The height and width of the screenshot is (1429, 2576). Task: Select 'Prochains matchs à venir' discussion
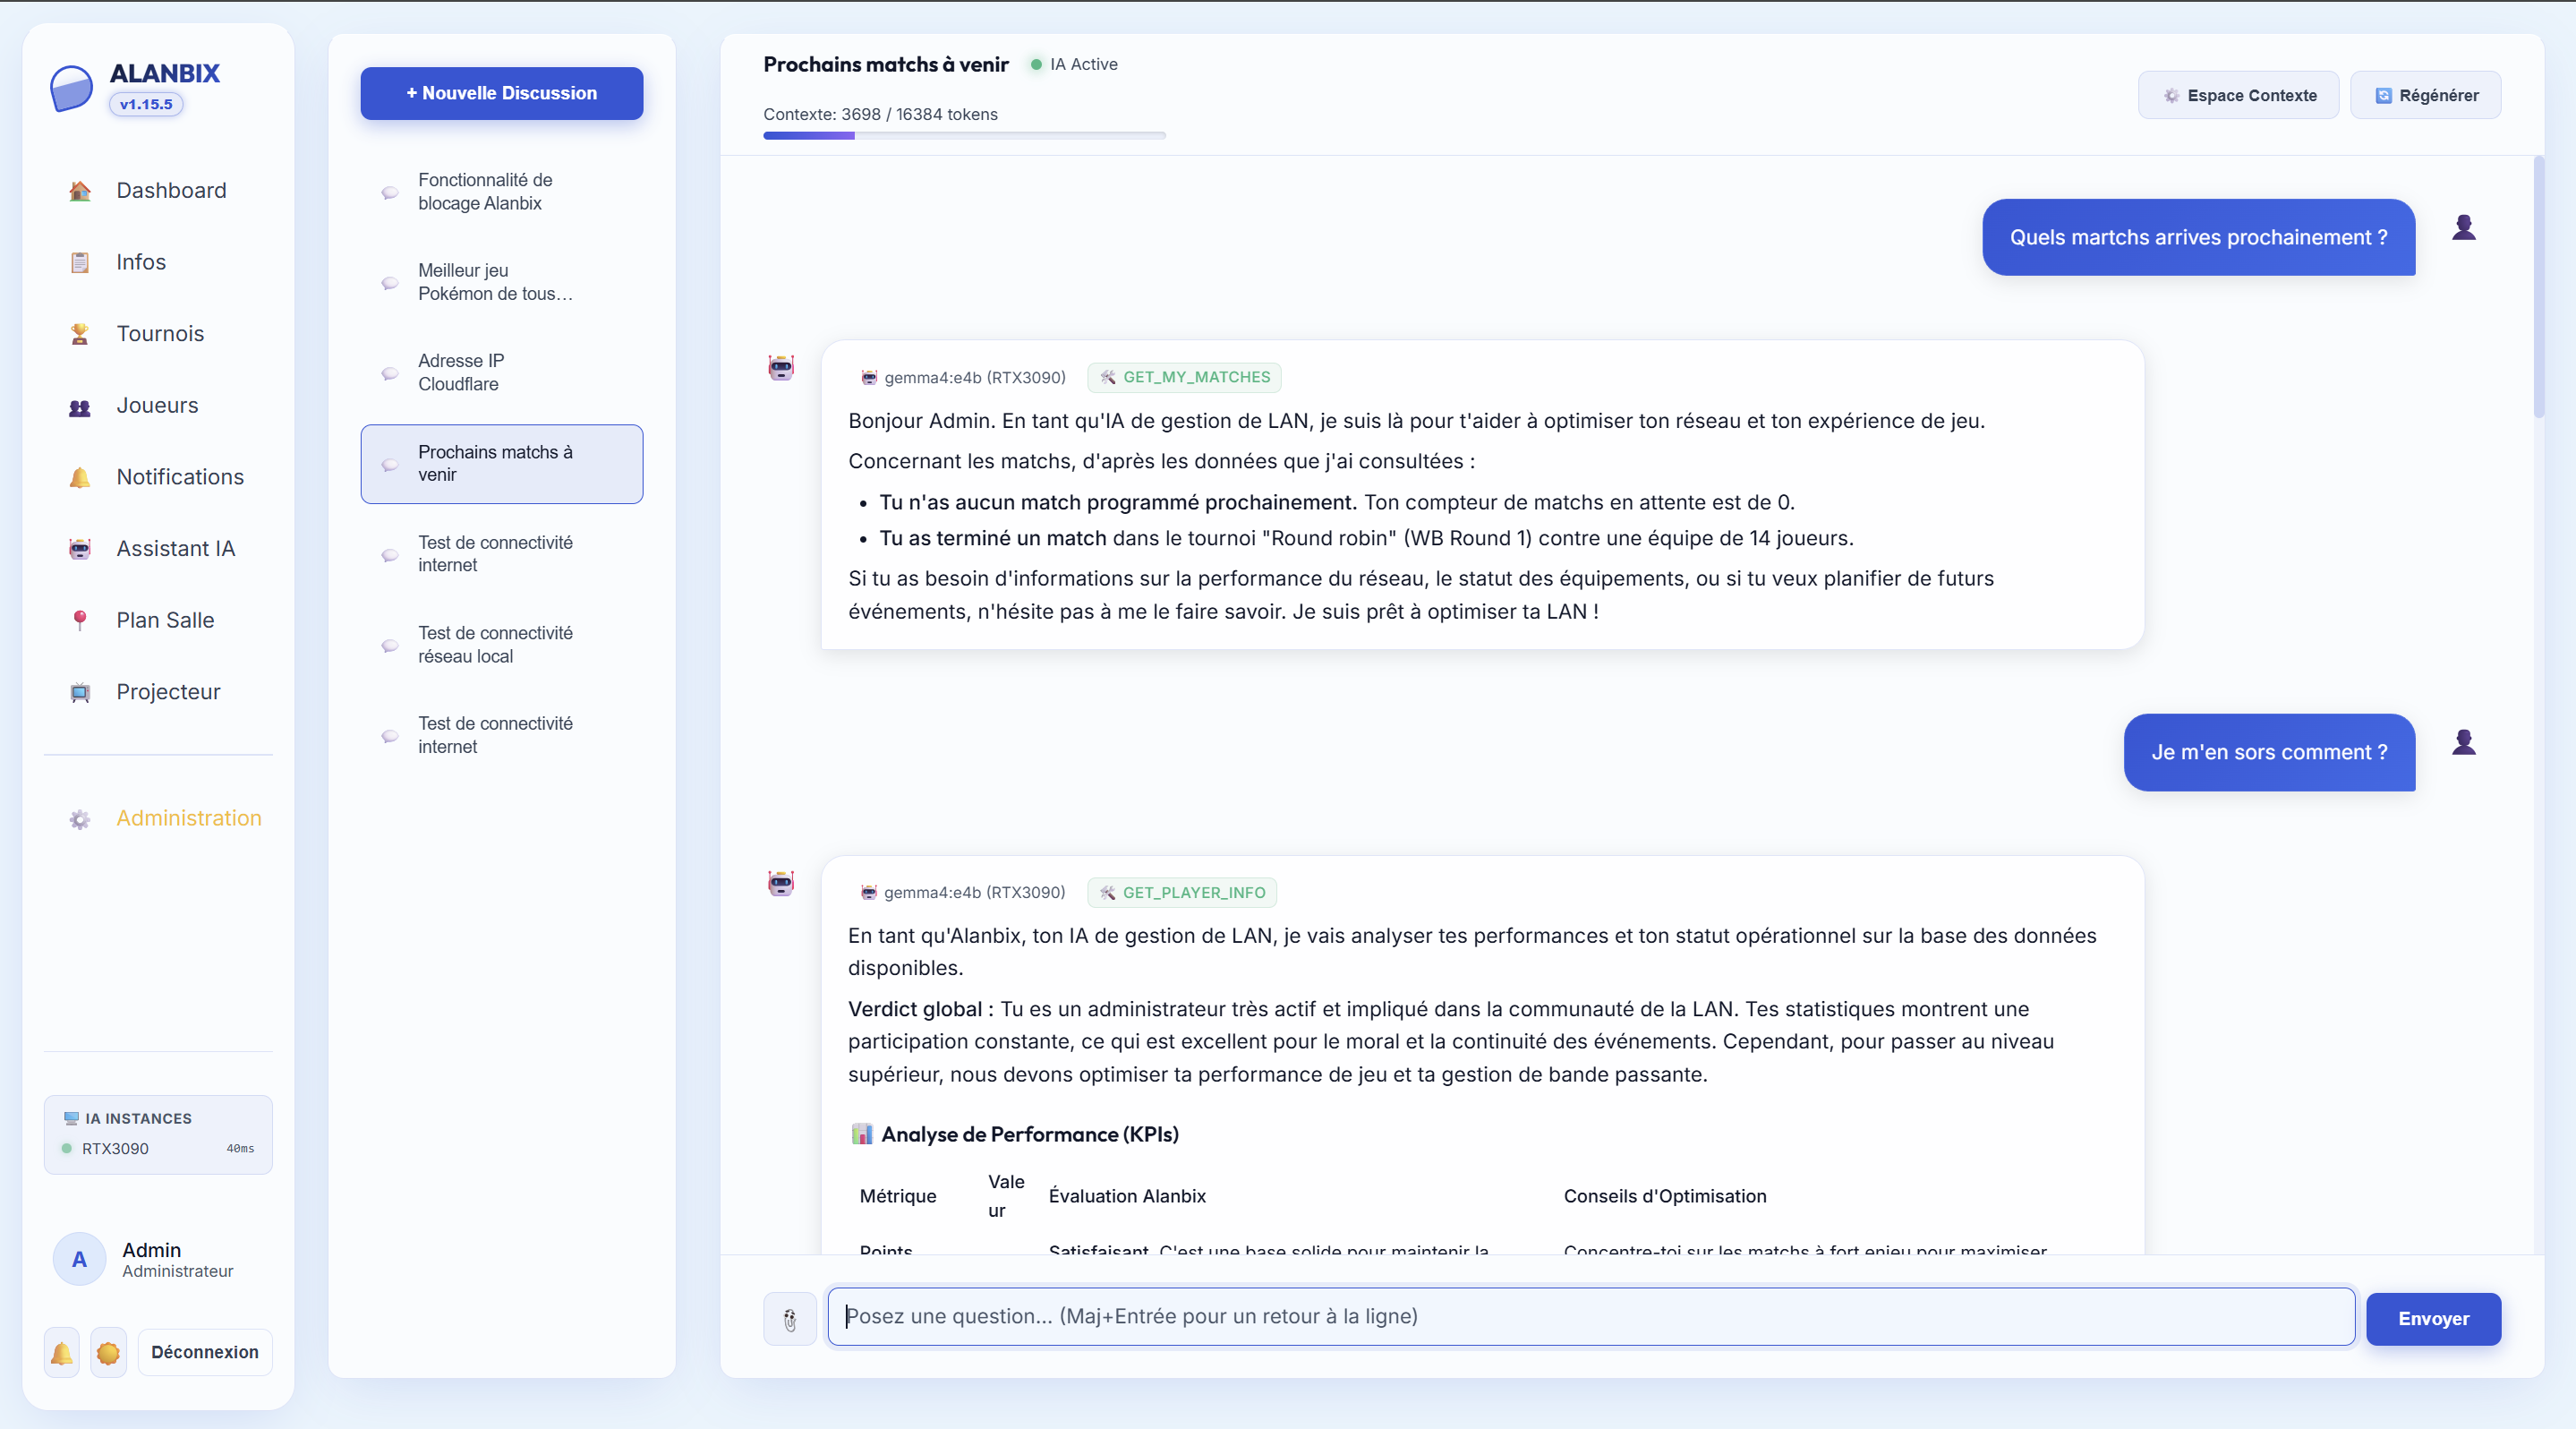point(501,464)
